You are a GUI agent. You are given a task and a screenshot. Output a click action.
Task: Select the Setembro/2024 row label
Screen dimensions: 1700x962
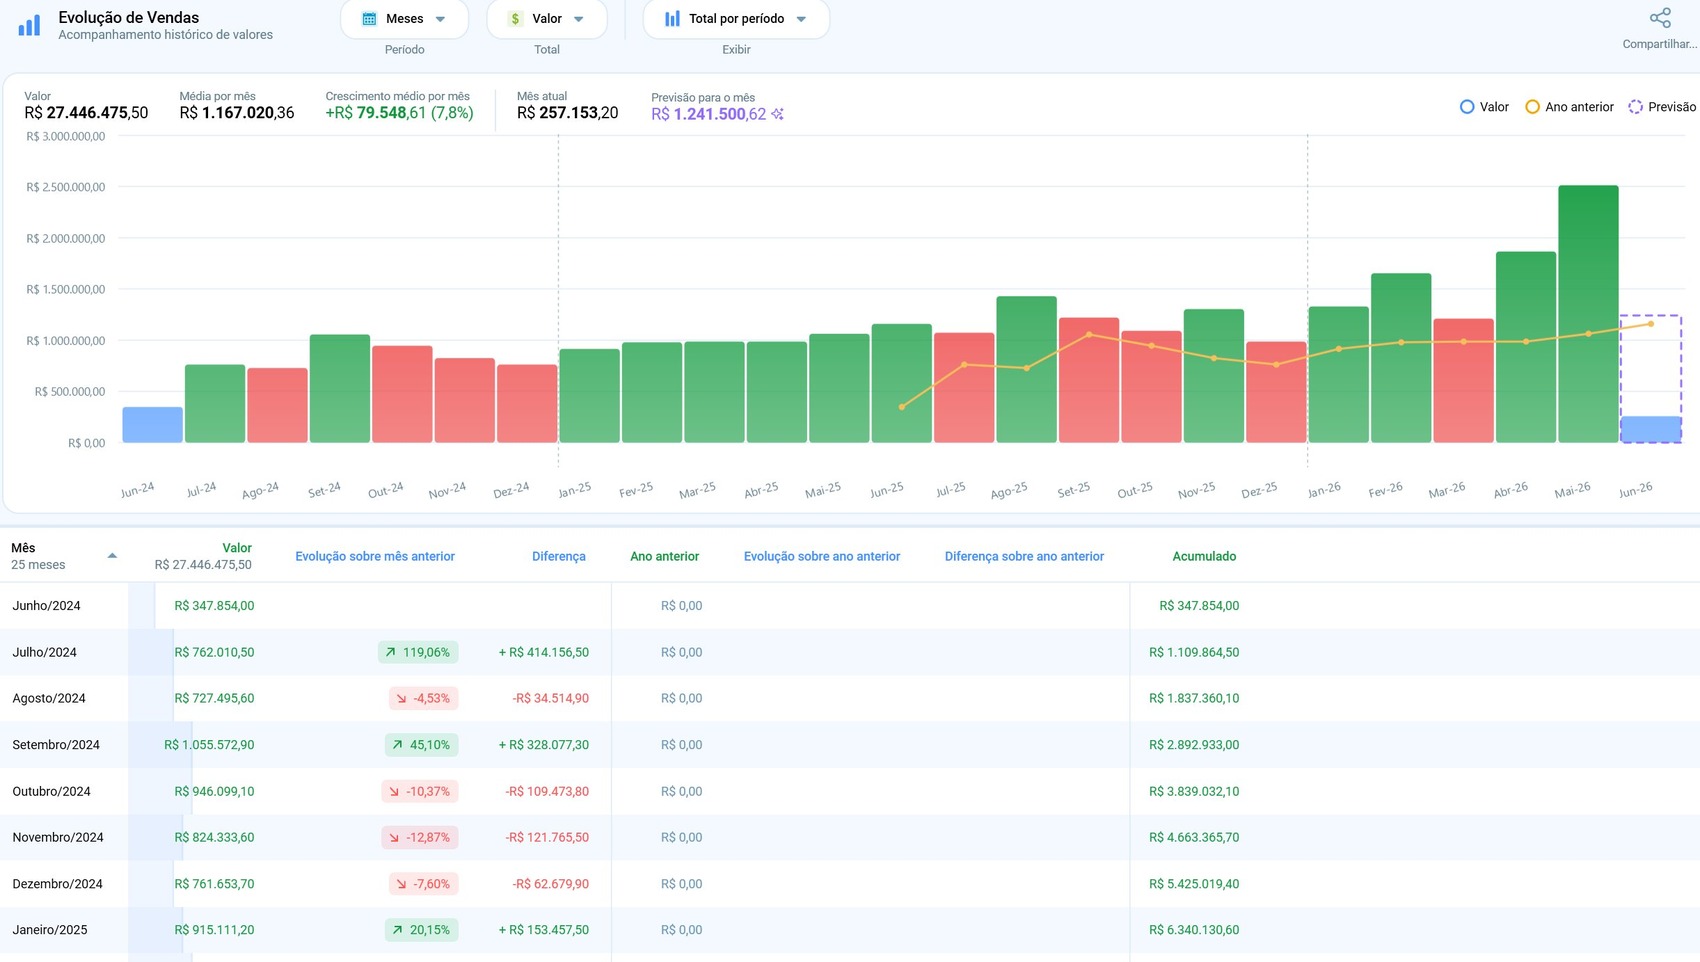tap(56, 745)
